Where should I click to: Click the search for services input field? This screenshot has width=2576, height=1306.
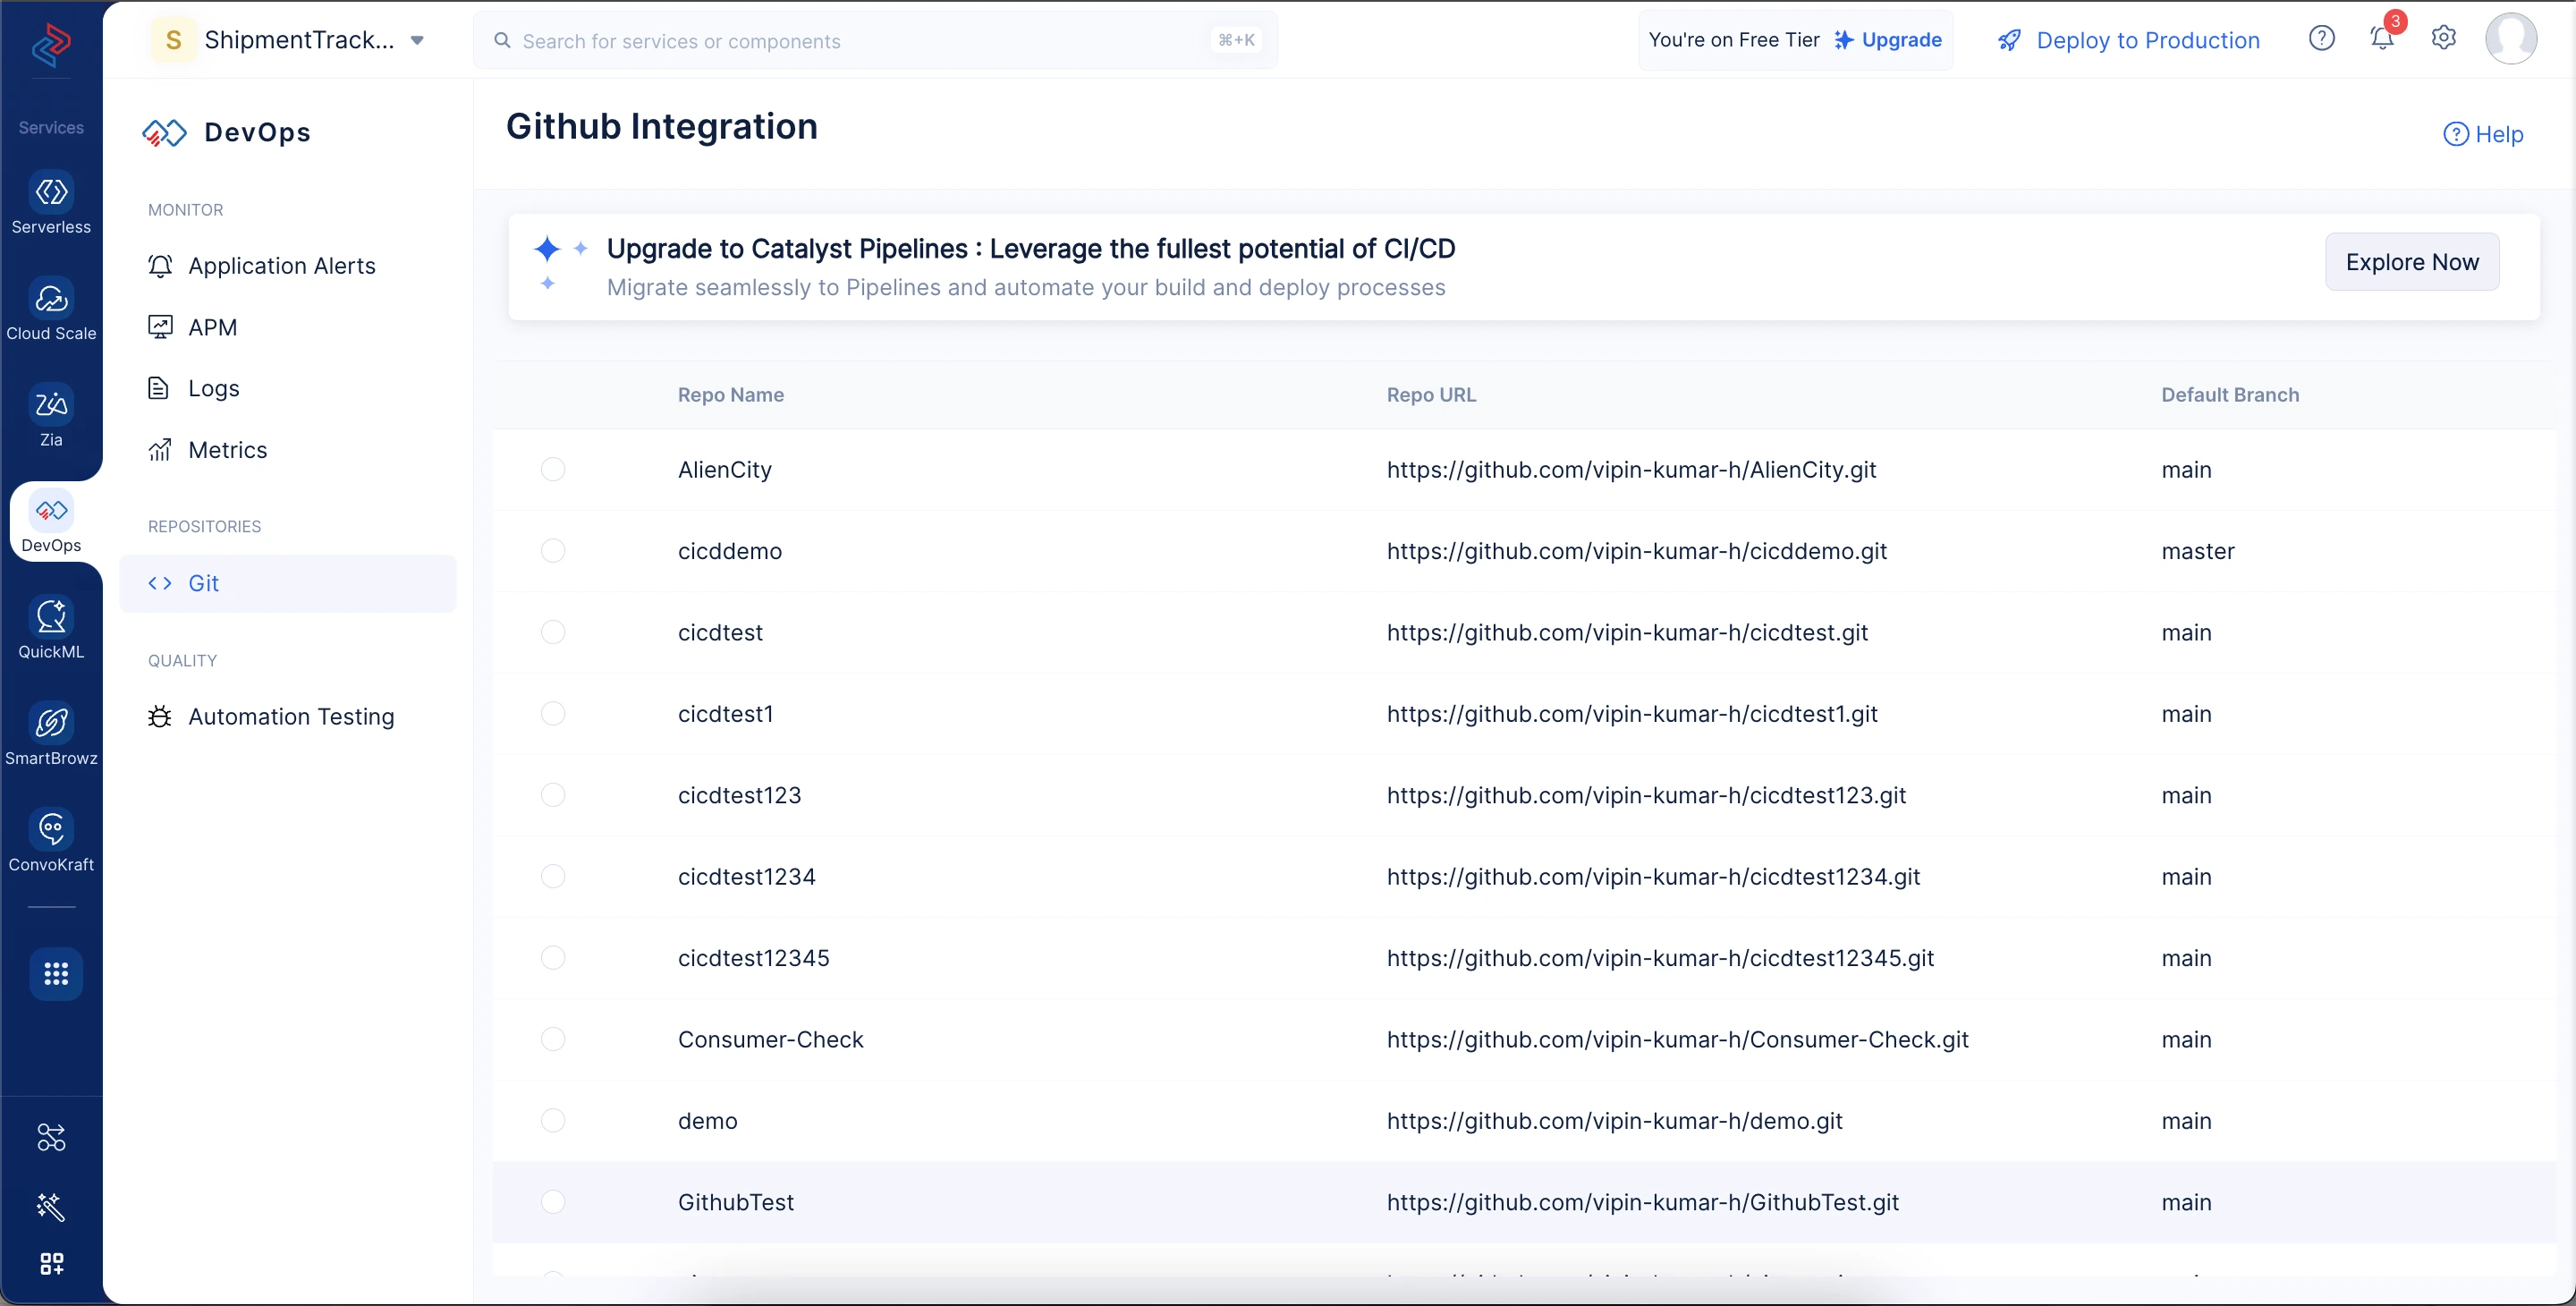[875, 40]
